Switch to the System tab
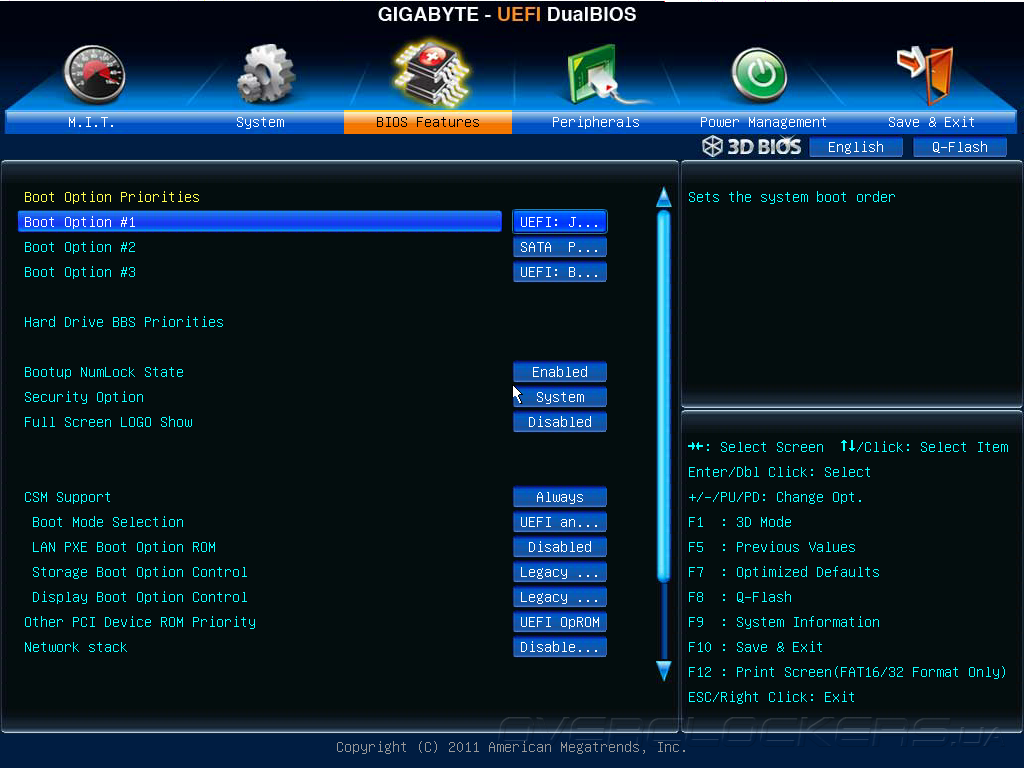Image resolution: width=1024 pixels, height=768 pixels. (x=260, y=122)
